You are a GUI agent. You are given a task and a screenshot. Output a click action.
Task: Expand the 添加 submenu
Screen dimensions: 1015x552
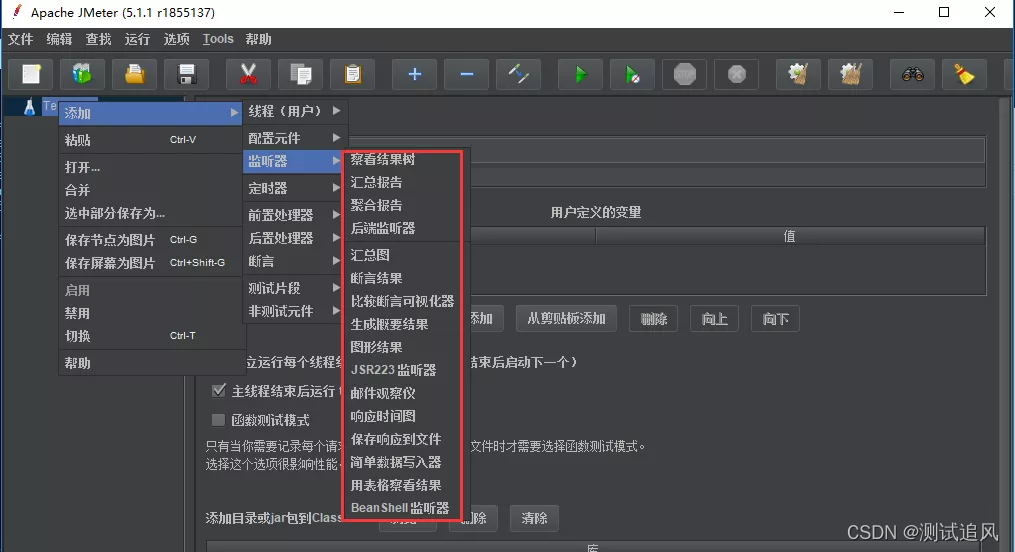150,113
